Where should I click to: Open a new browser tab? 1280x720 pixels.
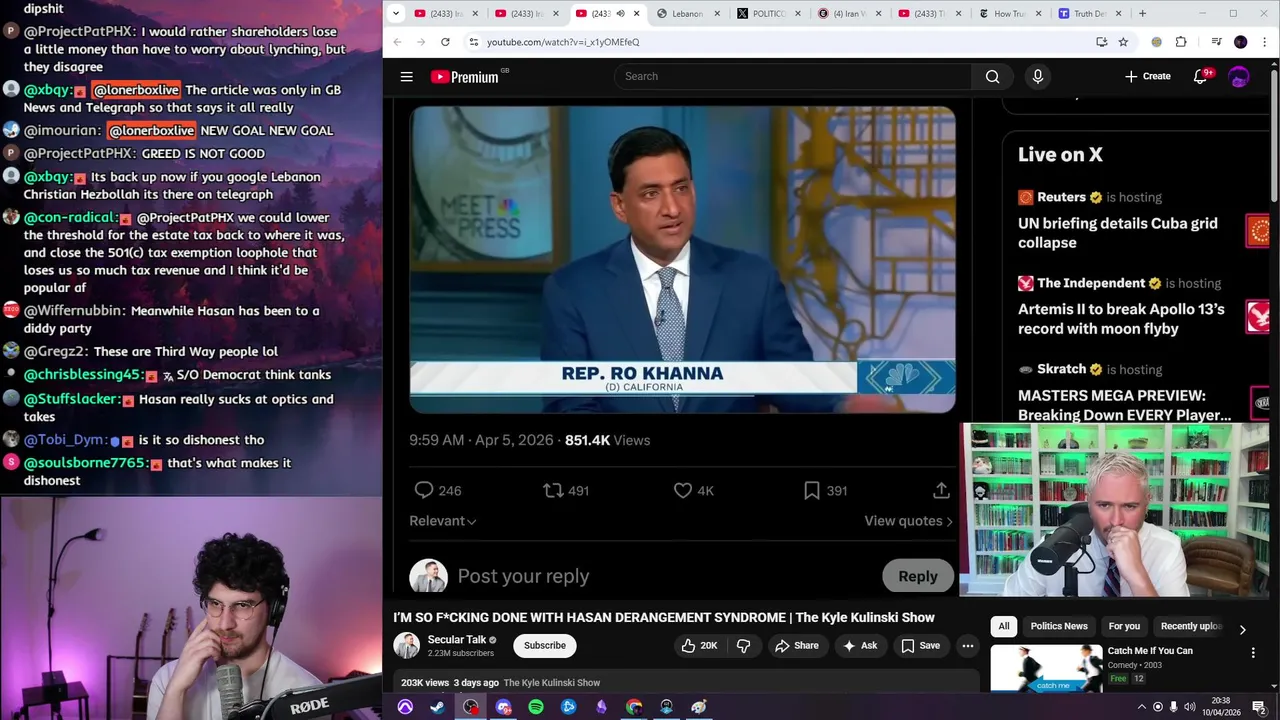[x=1143, y=14]
